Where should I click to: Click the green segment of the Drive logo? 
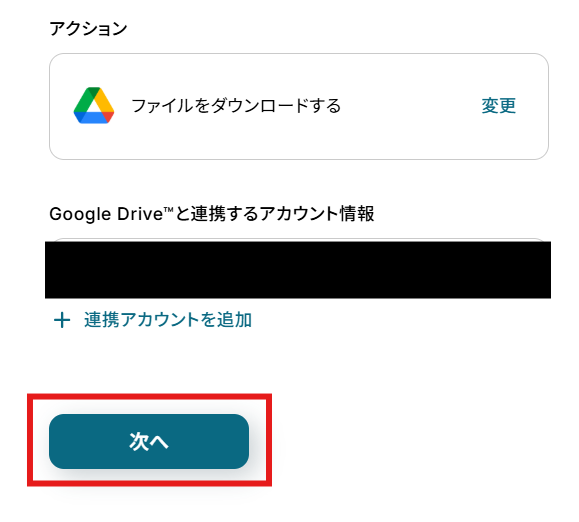pyautogui.click(x=83, y=100)
